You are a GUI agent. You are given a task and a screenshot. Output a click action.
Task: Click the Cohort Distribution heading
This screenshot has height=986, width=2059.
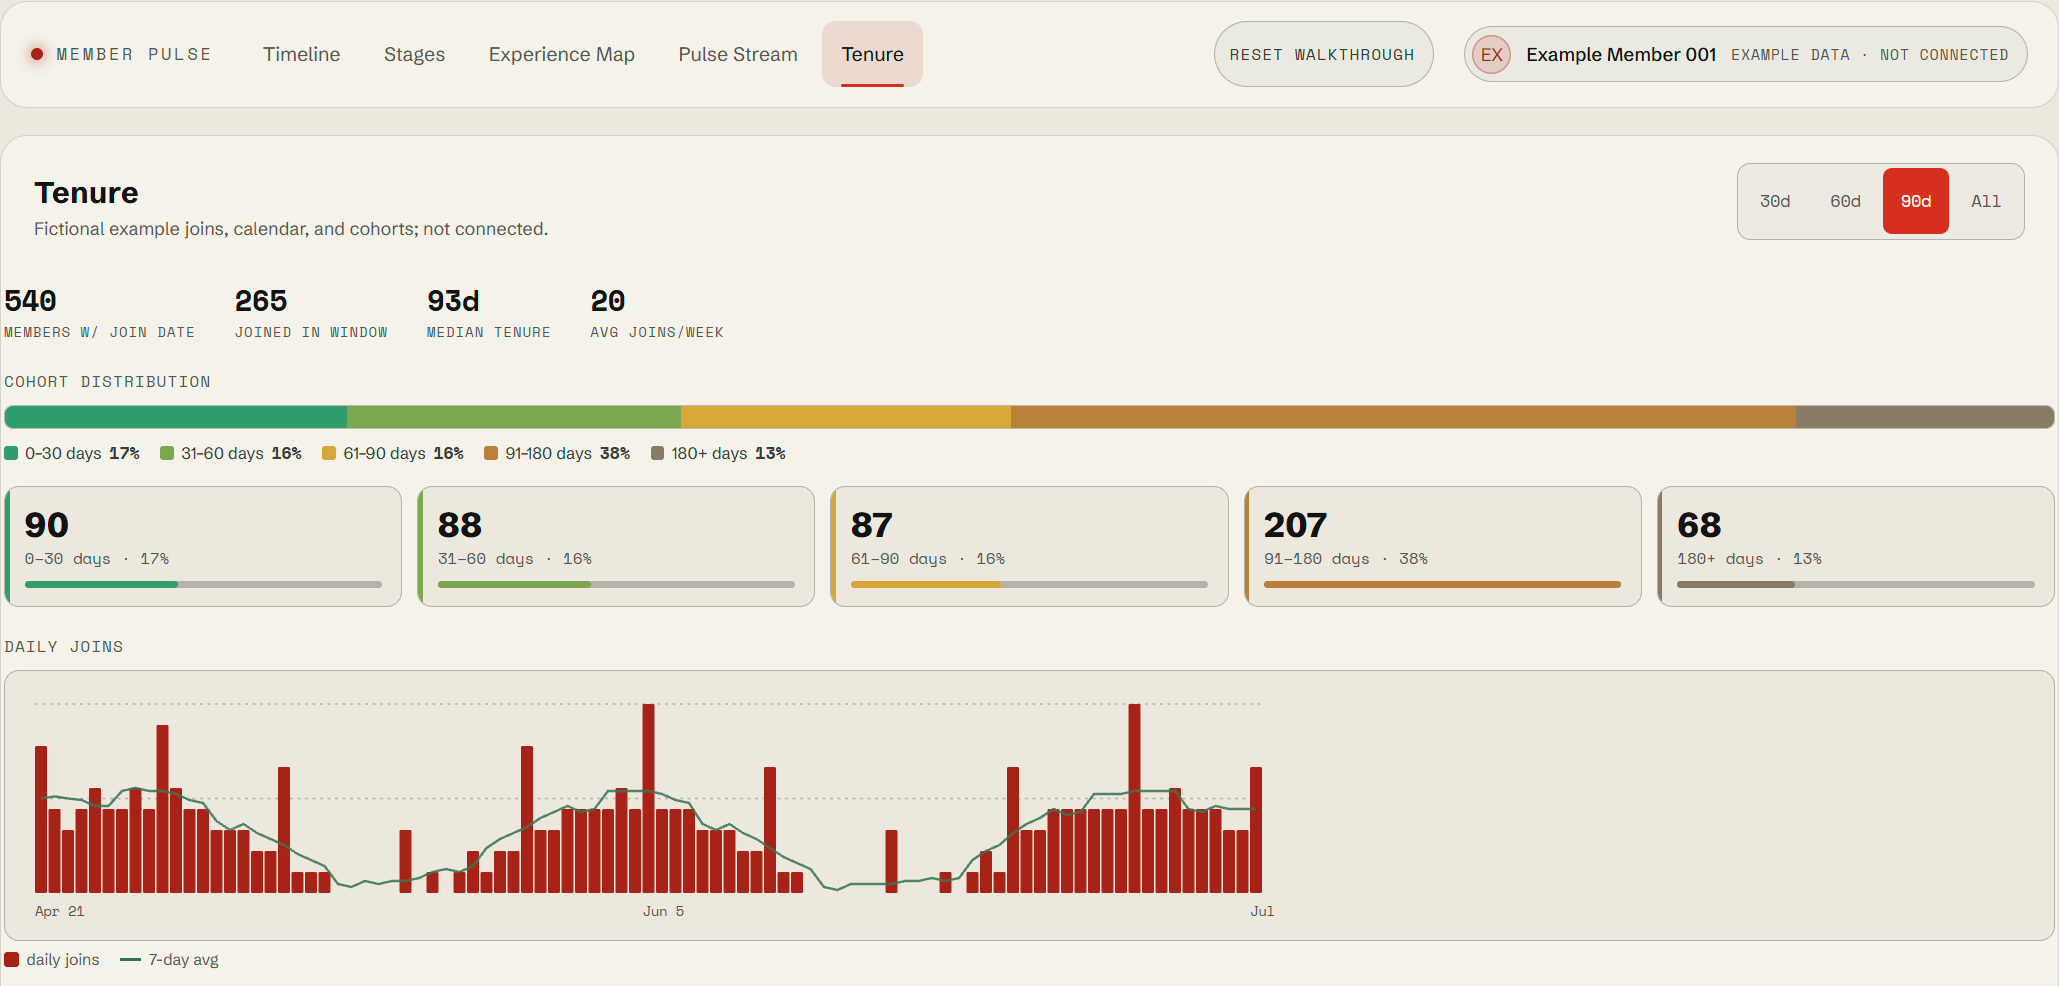point(107,382)
